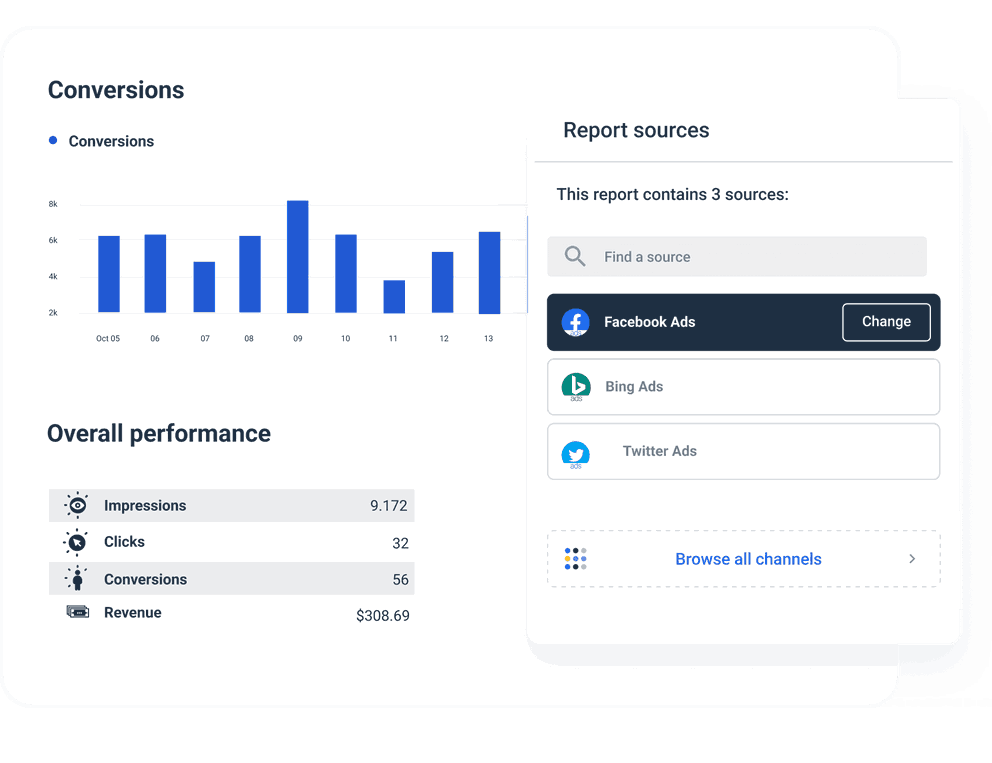Image resolution: width=992 pixels, height=763 pixels.
Task: Click the search magnifier icon
Action: click(575, 256)
